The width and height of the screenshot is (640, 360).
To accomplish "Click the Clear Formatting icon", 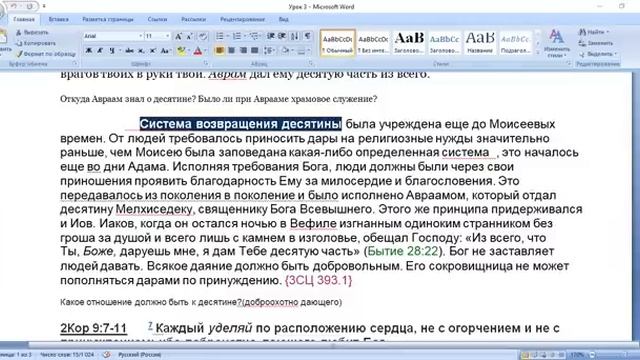I will click(203, 36).
